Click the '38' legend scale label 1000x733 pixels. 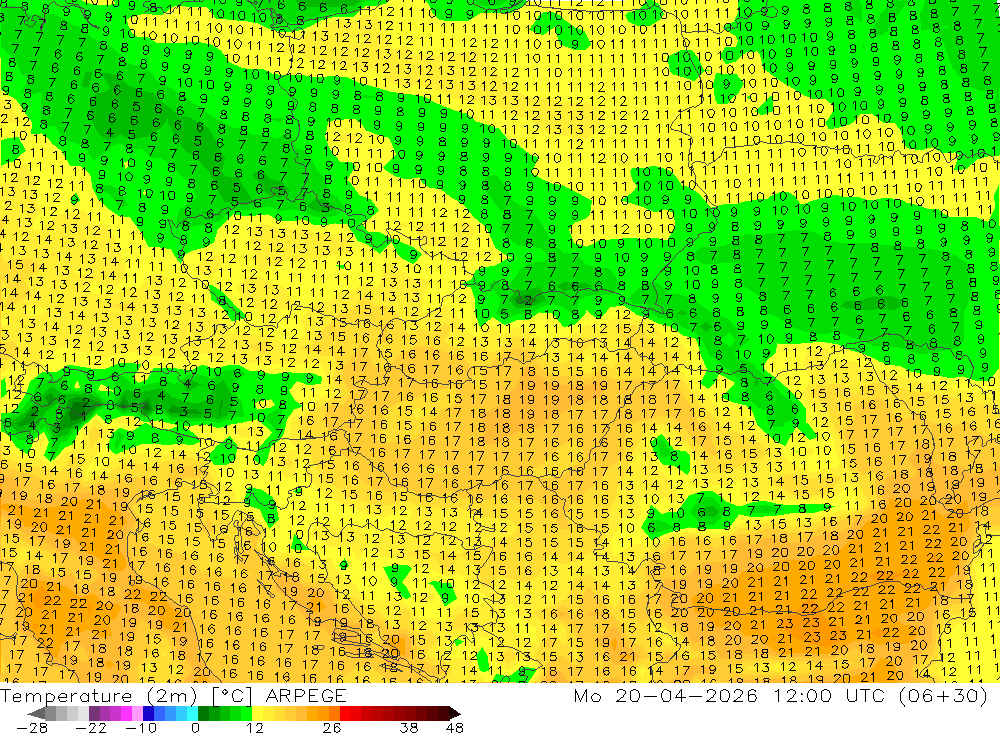pyautogui.click(x=409, y=727)
